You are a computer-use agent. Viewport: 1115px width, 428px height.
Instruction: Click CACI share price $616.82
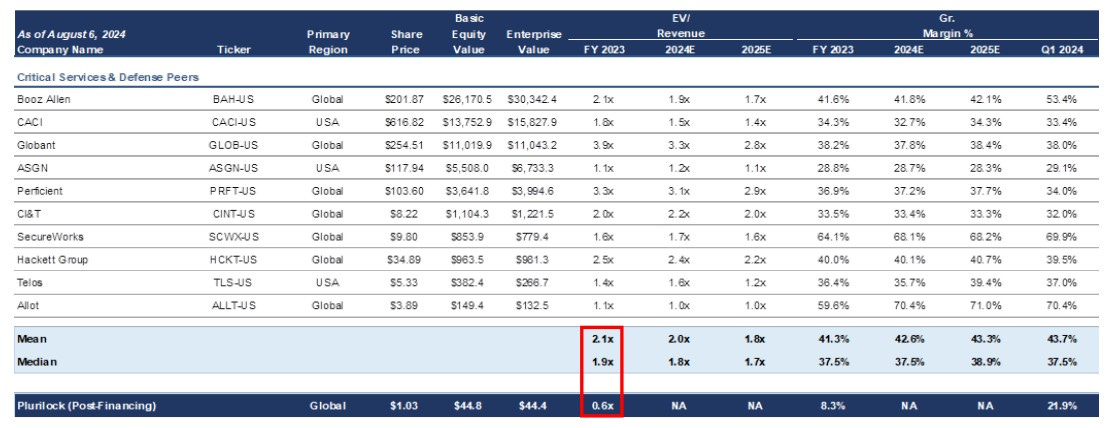point(403,122)
